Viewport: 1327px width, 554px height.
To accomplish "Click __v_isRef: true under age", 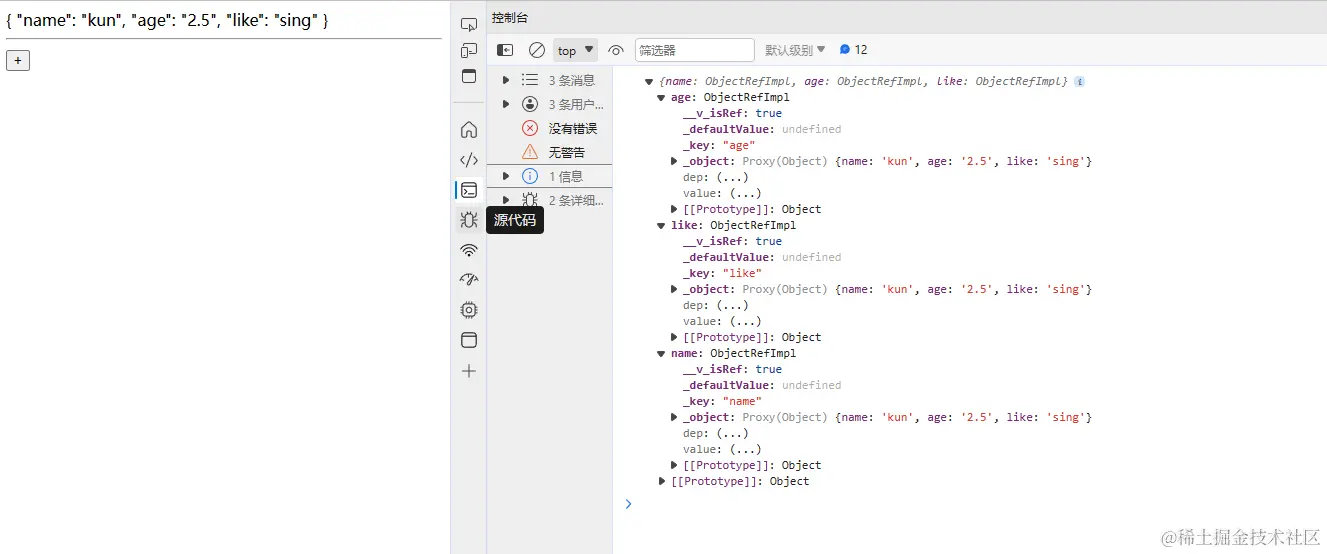I will coord(732,113).
